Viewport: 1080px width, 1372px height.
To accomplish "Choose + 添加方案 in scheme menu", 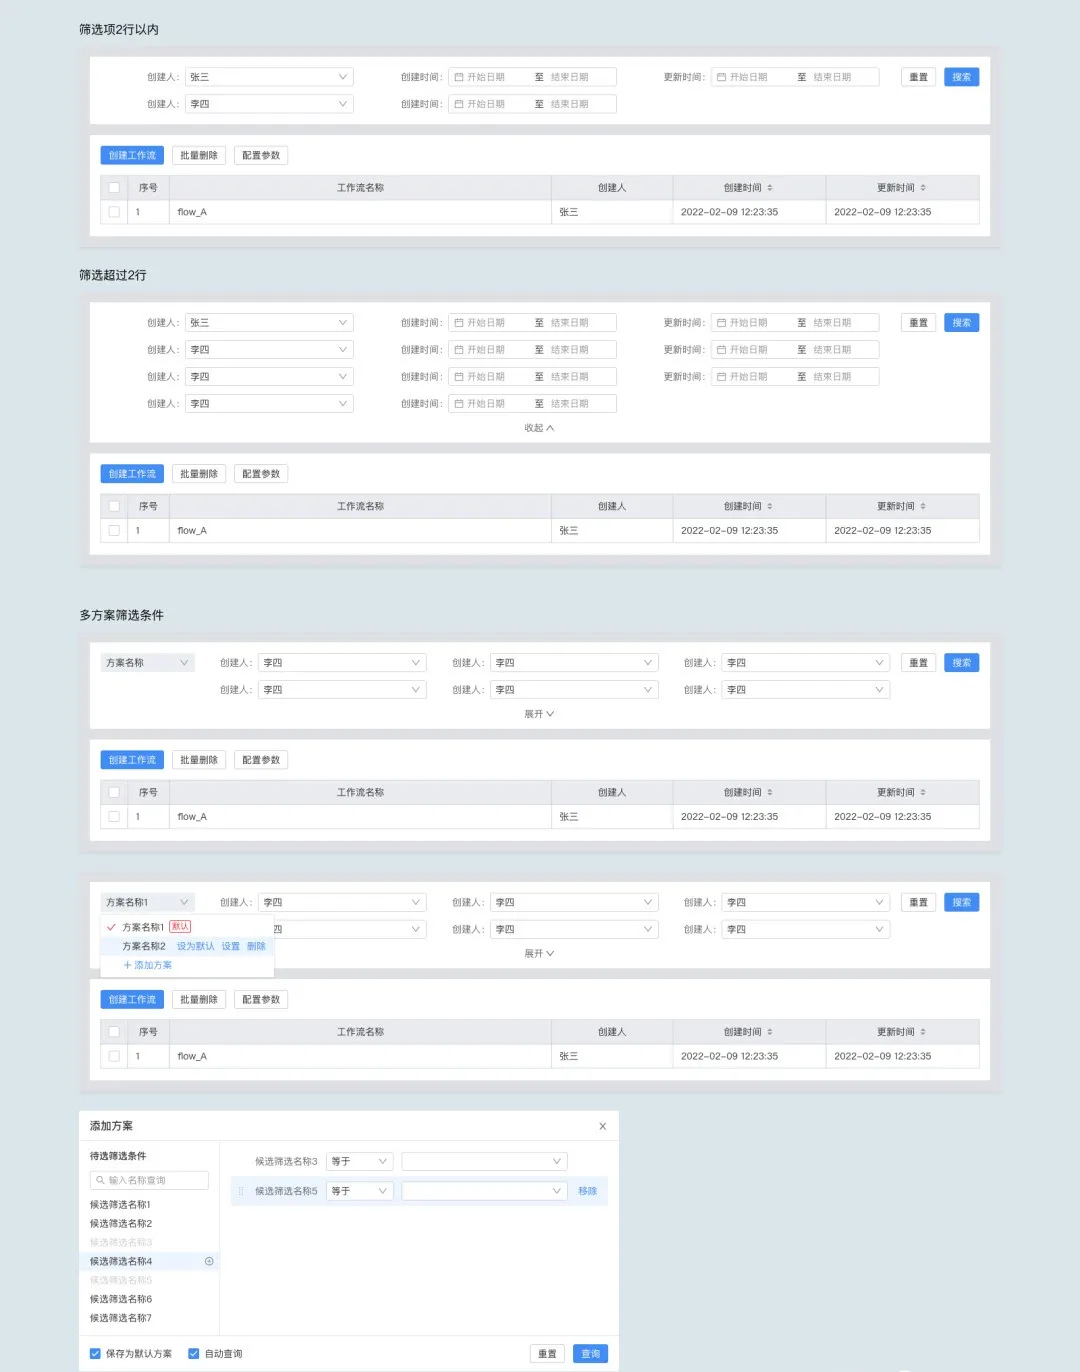I will tap(148, 965).
